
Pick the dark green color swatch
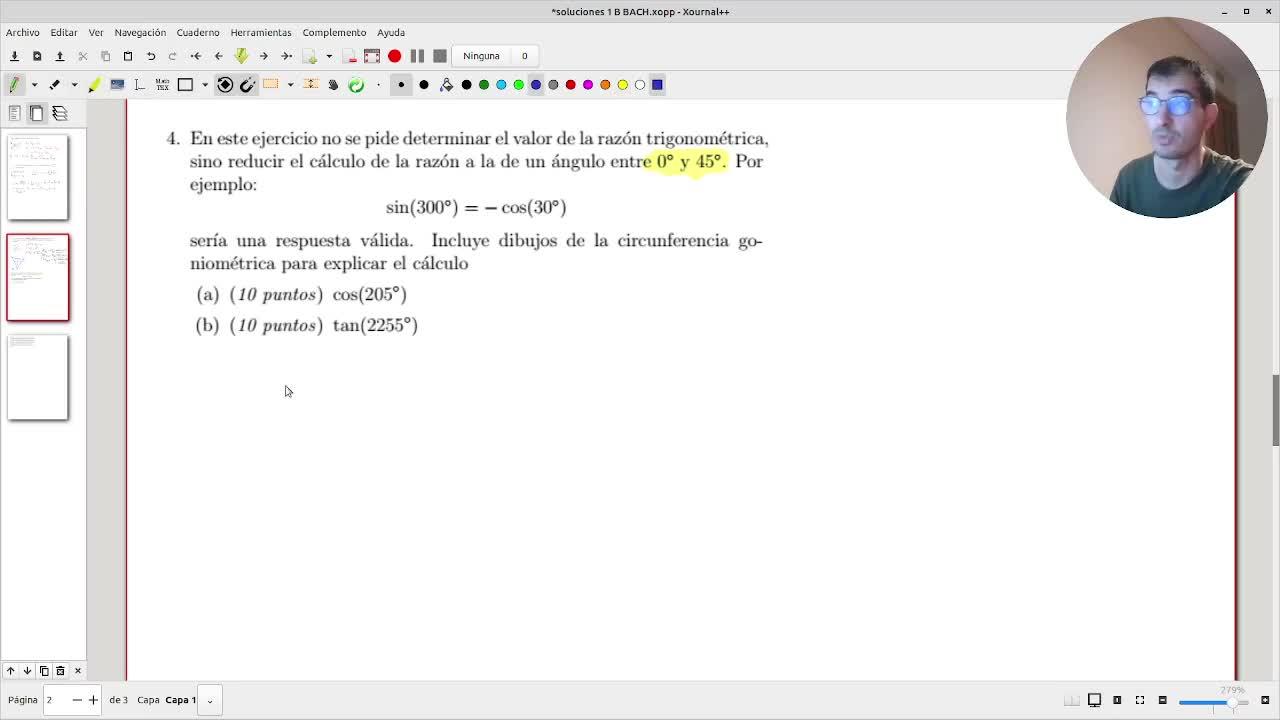(x=484, y=85)
